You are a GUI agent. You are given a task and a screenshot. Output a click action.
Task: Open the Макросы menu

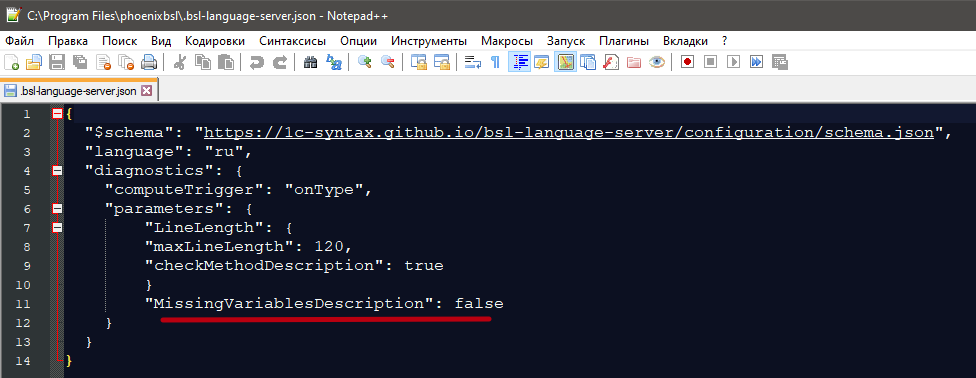point(507,41)
